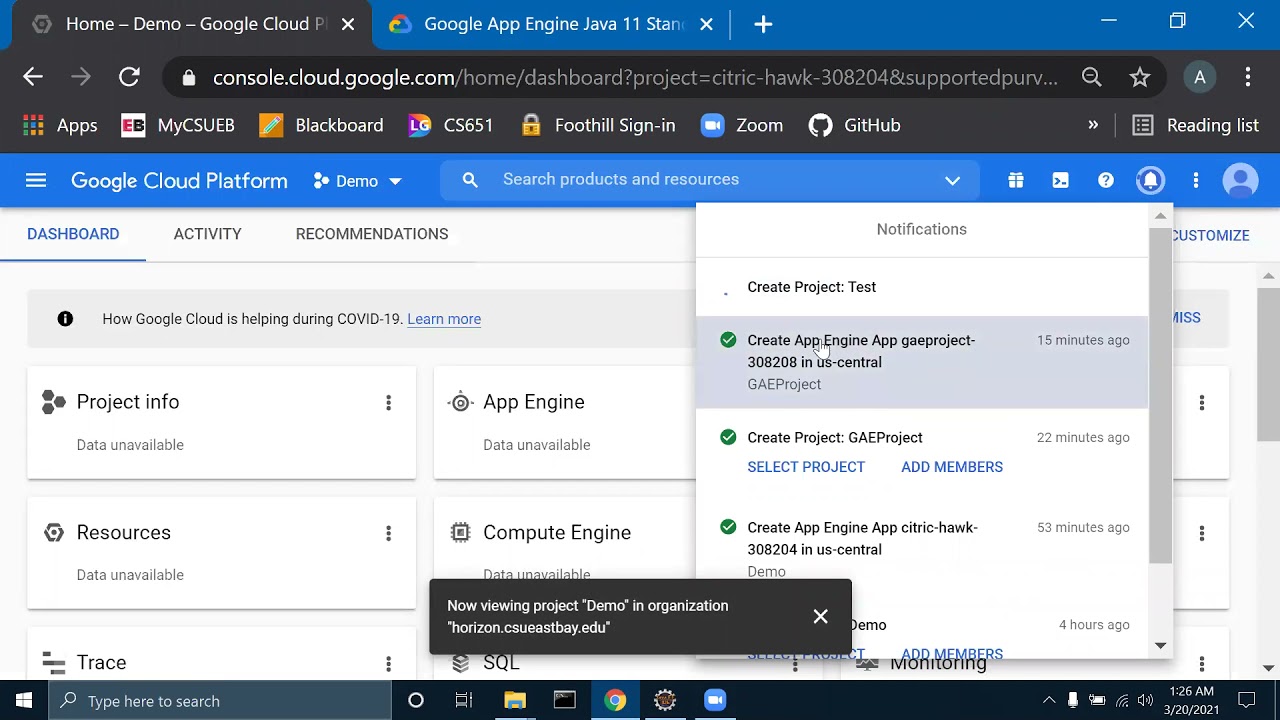Open the Google Cloud navigation hamburger menu
The width and height of the screenshot is (1280, 720).
36,180
